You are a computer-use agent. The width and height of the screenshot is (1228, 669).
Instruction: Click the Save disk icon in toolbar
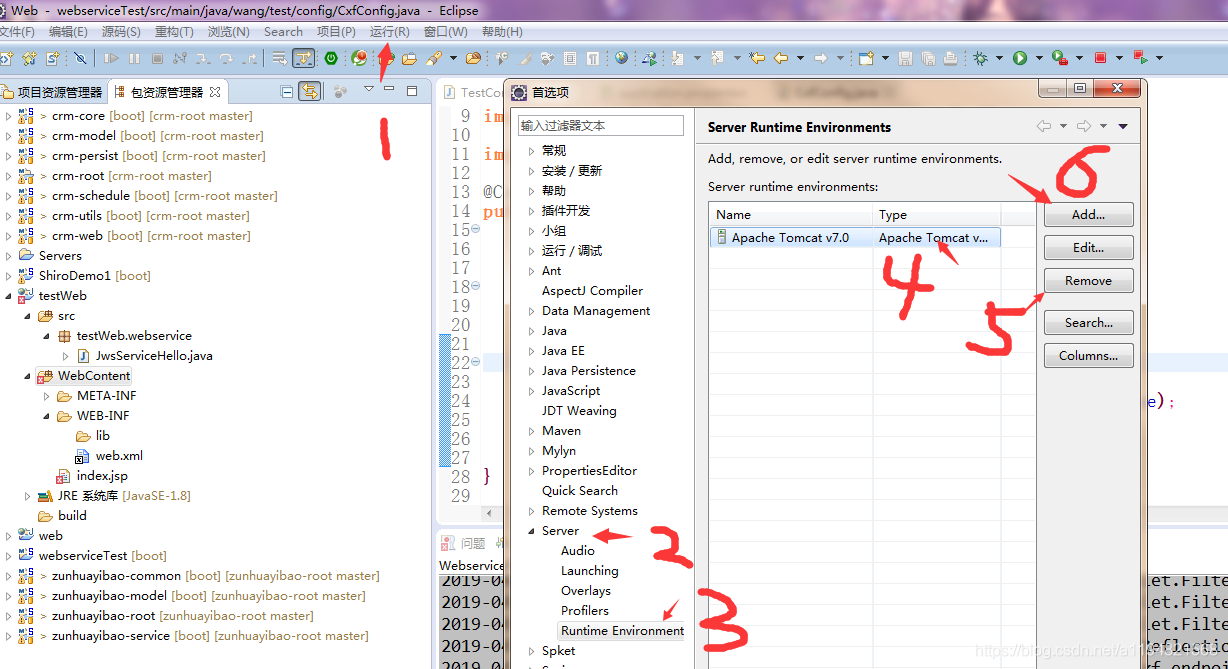905,58
